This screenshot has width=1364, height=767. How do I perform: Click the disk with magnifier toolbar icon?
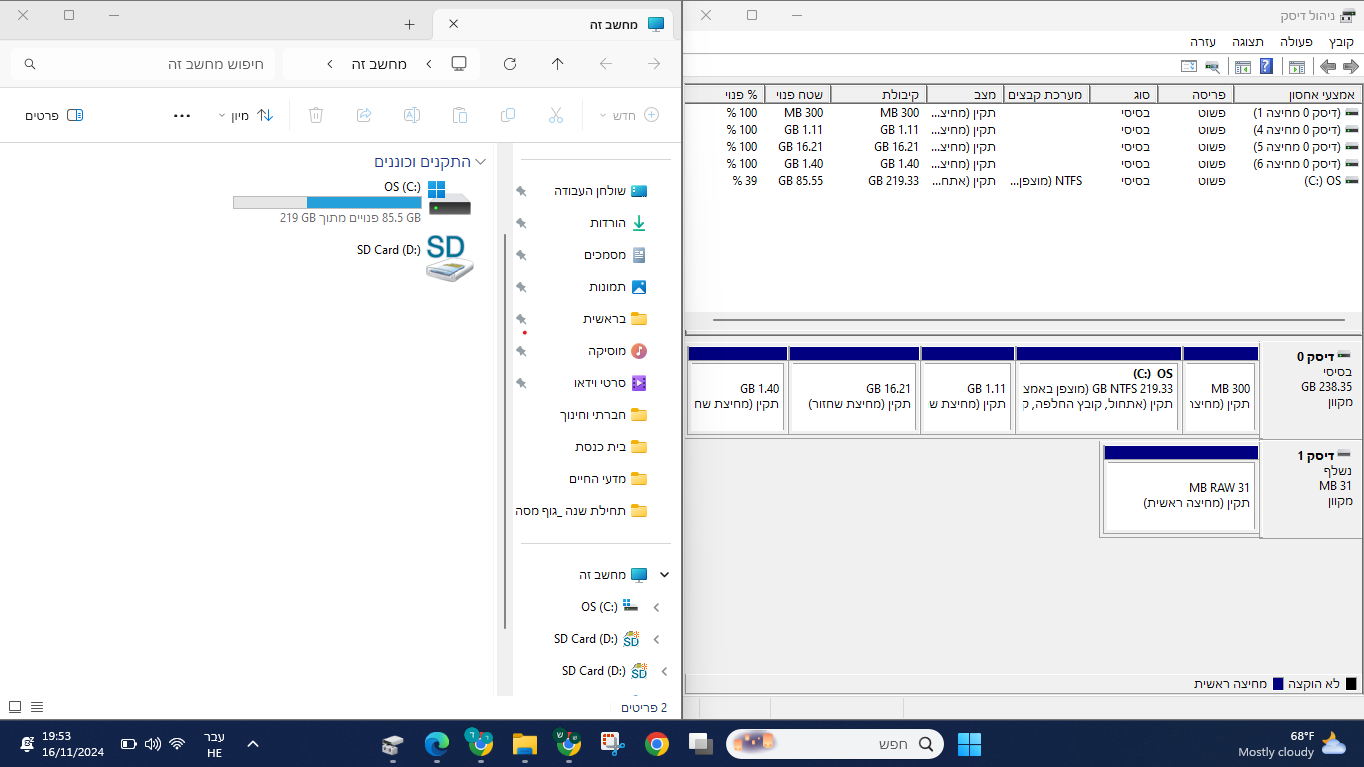(1212, 66)
